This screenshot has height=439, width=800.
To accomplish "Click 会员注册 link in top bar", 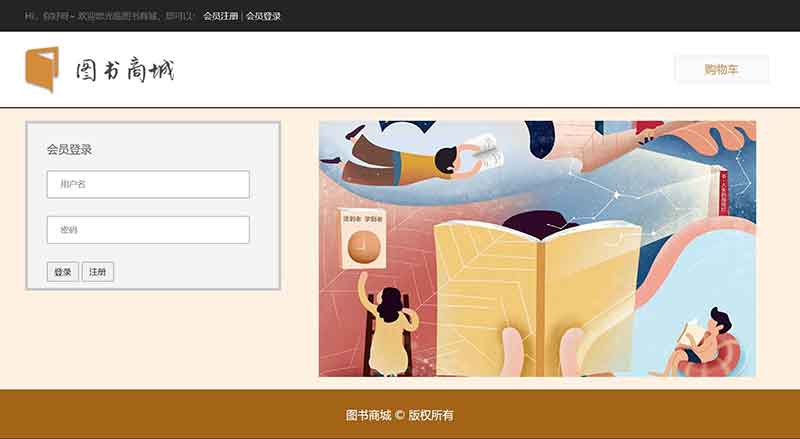I will pyautogui.click(x=220, y=16).
